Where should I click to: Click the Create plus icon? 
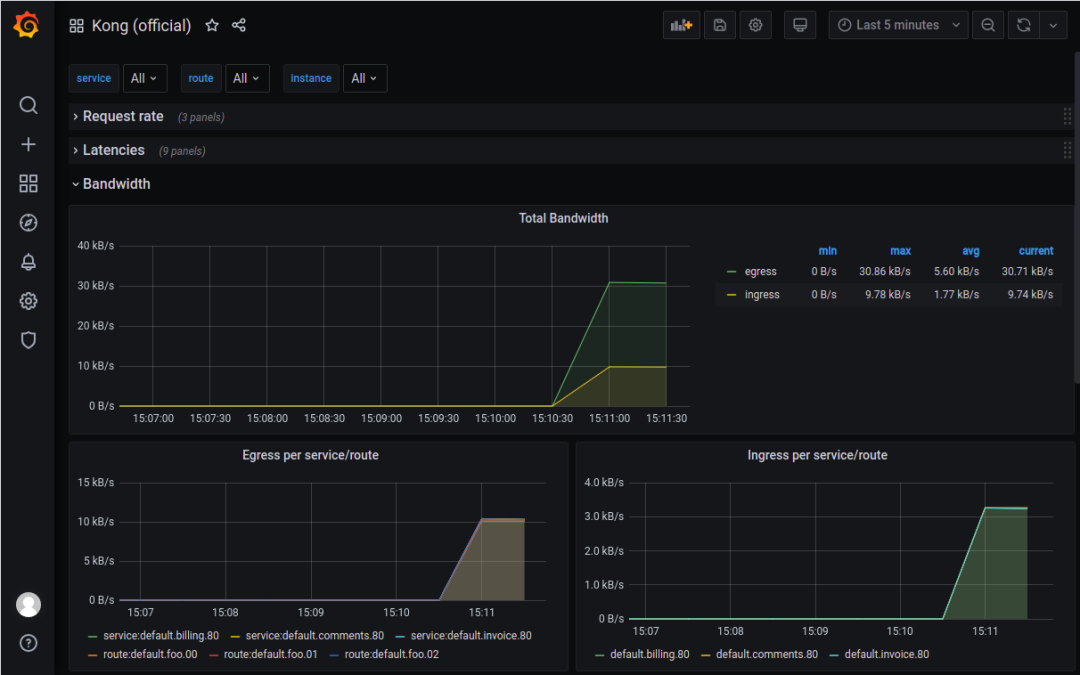click(28, 145)
